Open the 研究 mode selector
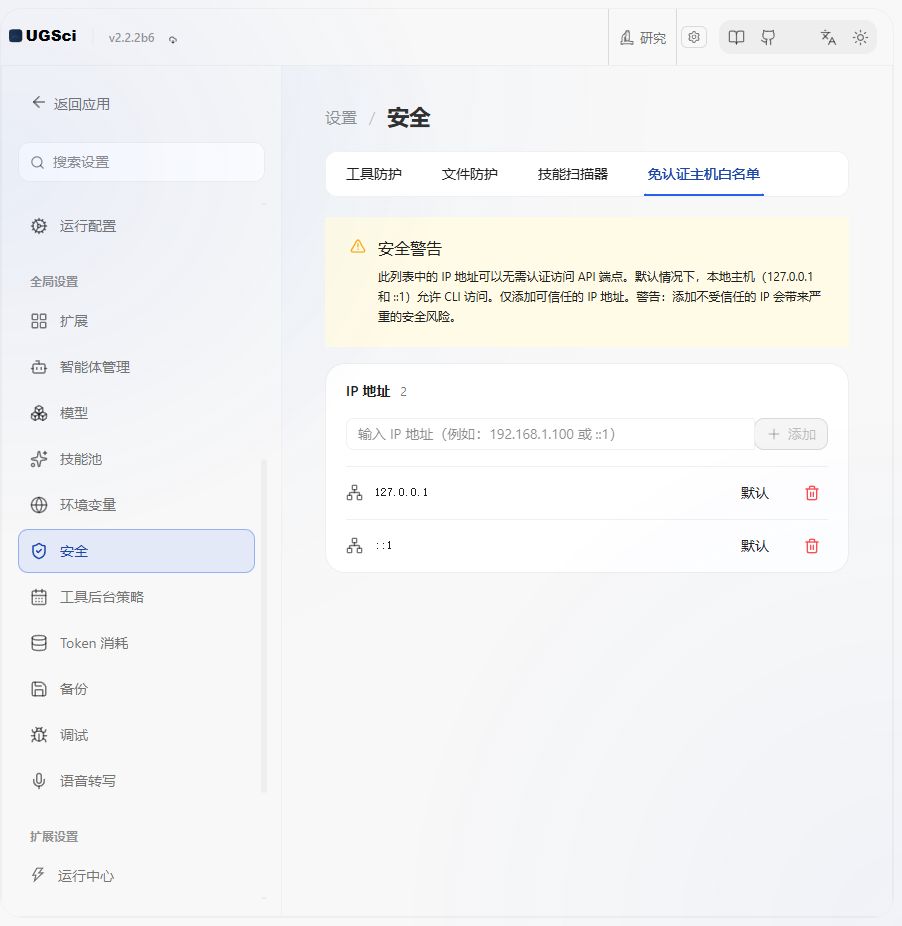The image size is (902, 926). 643,38
